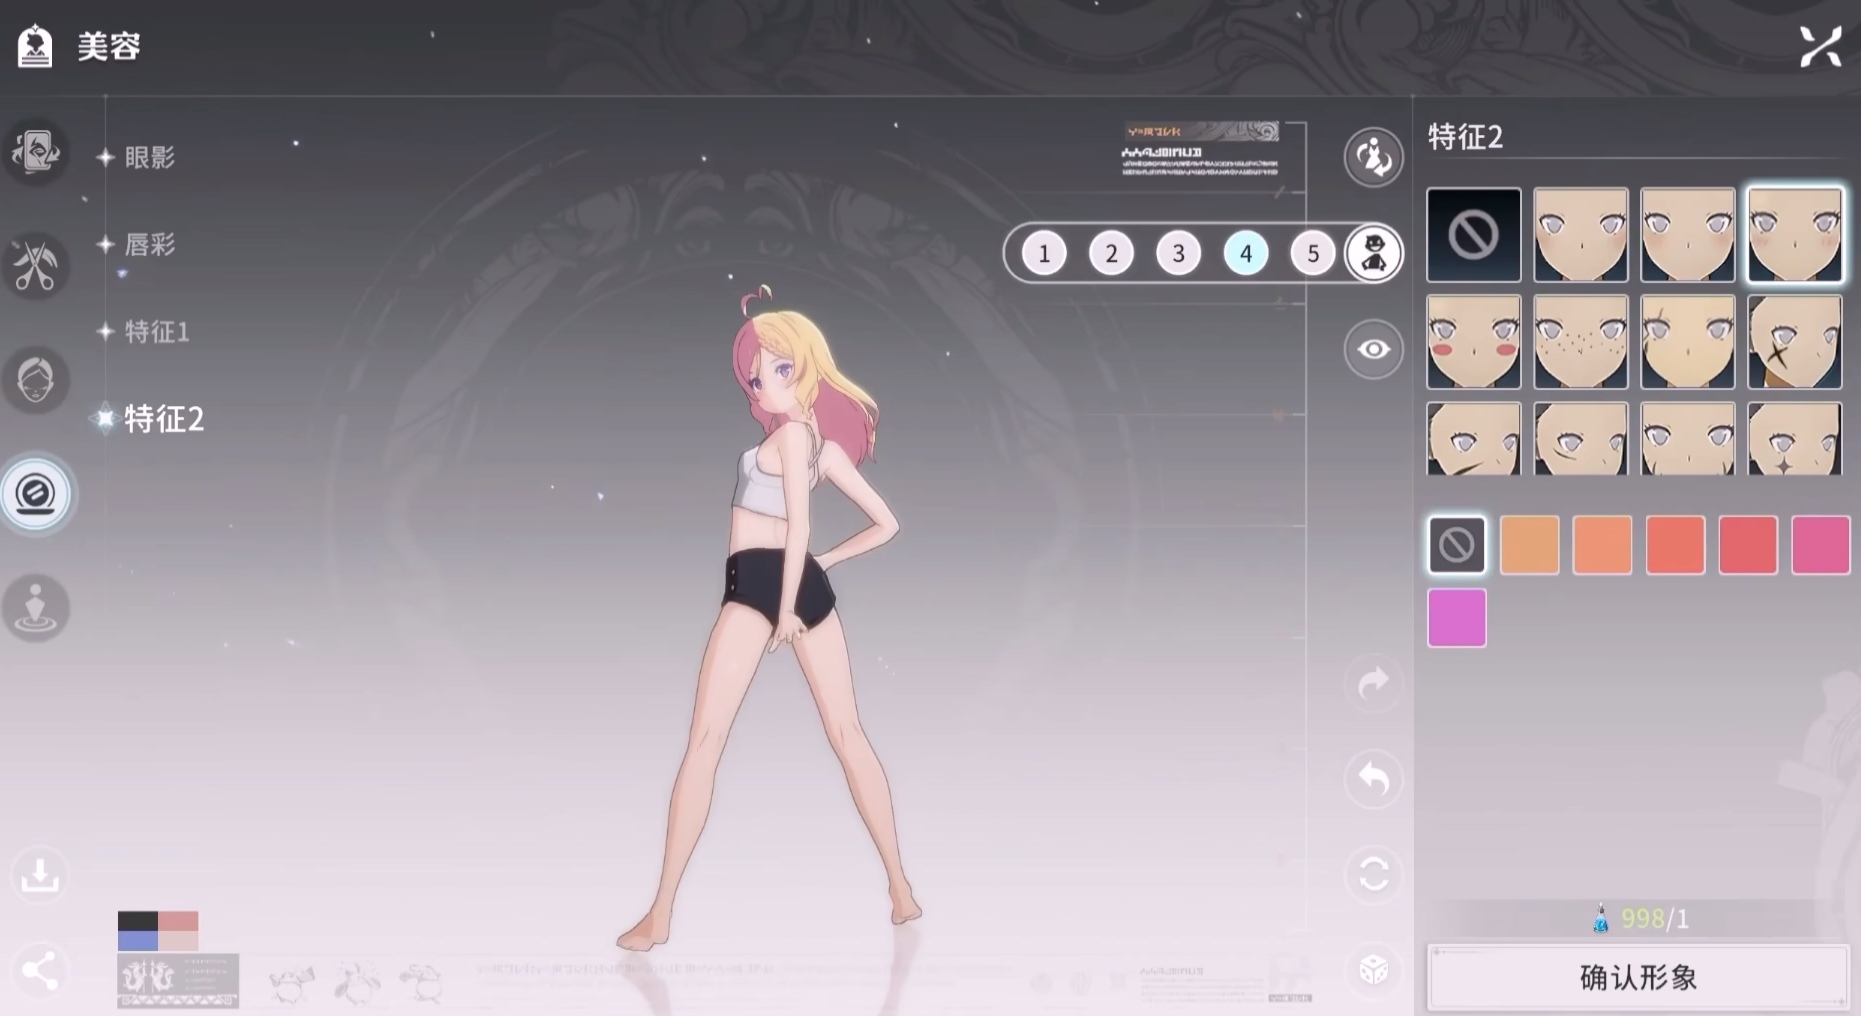Select preset slot number 2
The height and width of the screenshot is (1016, 1861).
(1111, 254)
